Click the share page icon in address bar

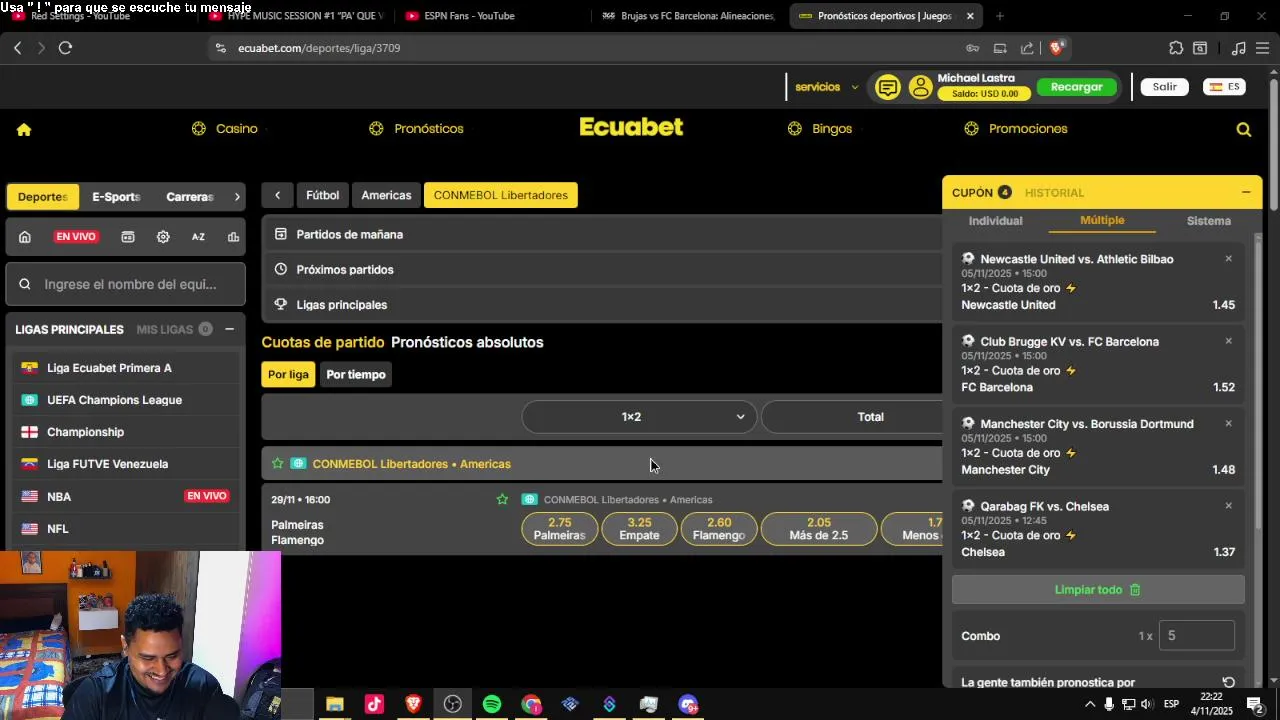tap(1027, 48)
